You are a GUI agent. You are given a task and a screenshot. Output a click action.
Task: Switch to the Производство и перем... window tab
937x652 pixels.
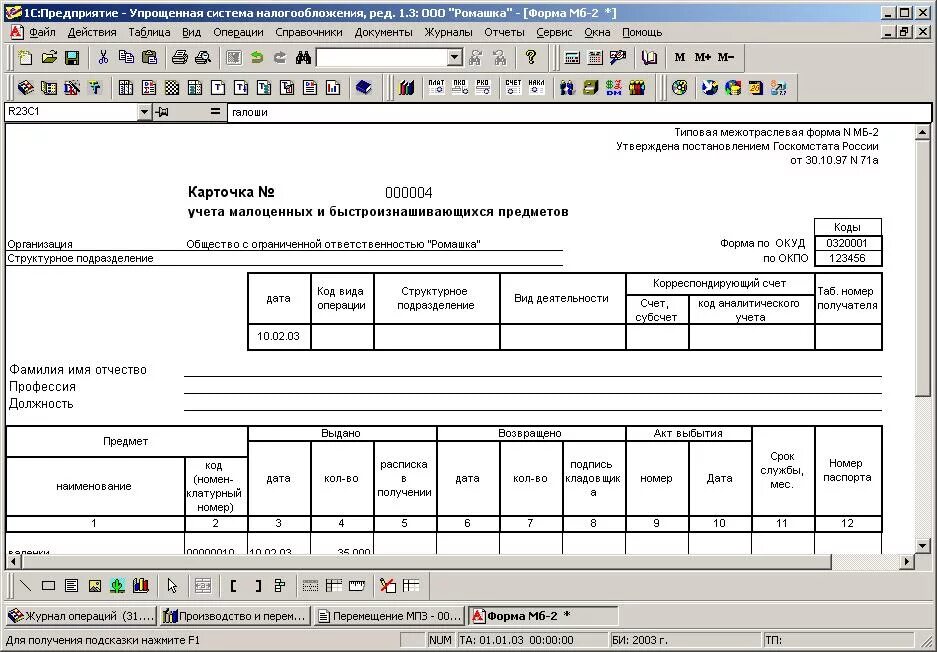[x=235, y=616]
